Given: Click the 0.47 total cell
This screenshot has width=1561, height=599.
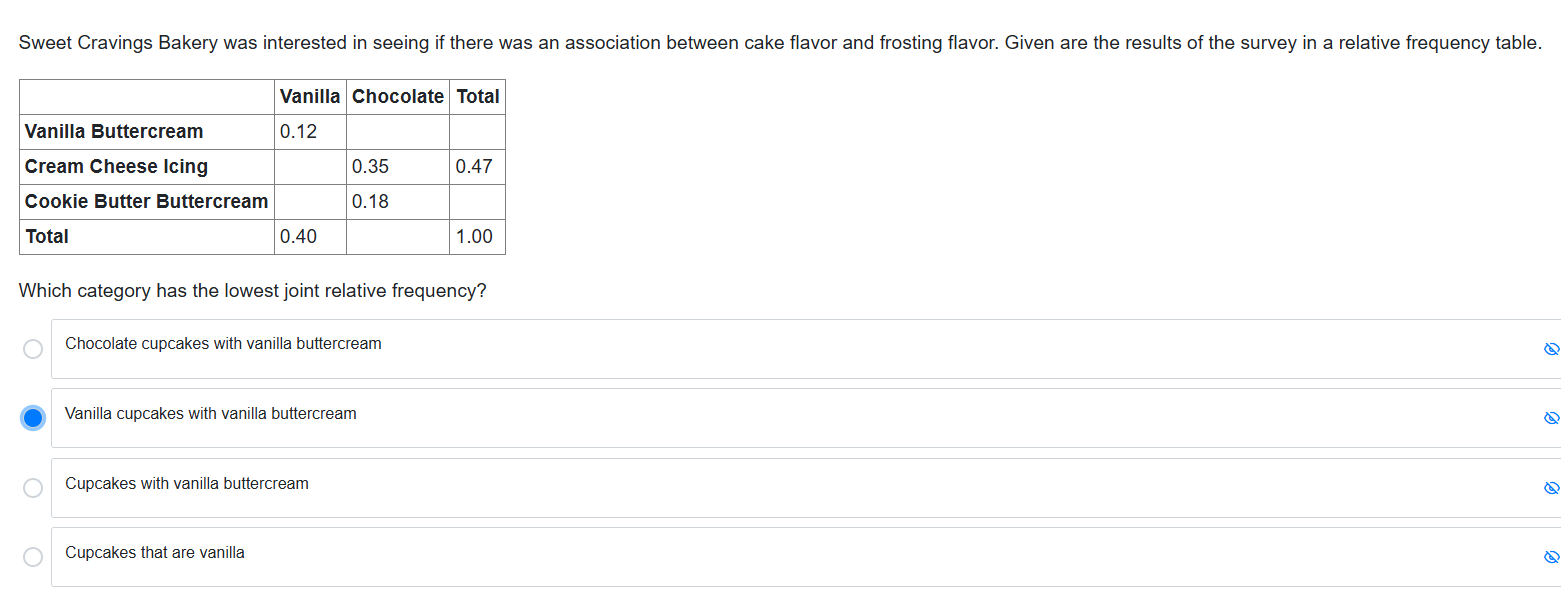Looking at the screenshot, I should click(x=474, y=167).
